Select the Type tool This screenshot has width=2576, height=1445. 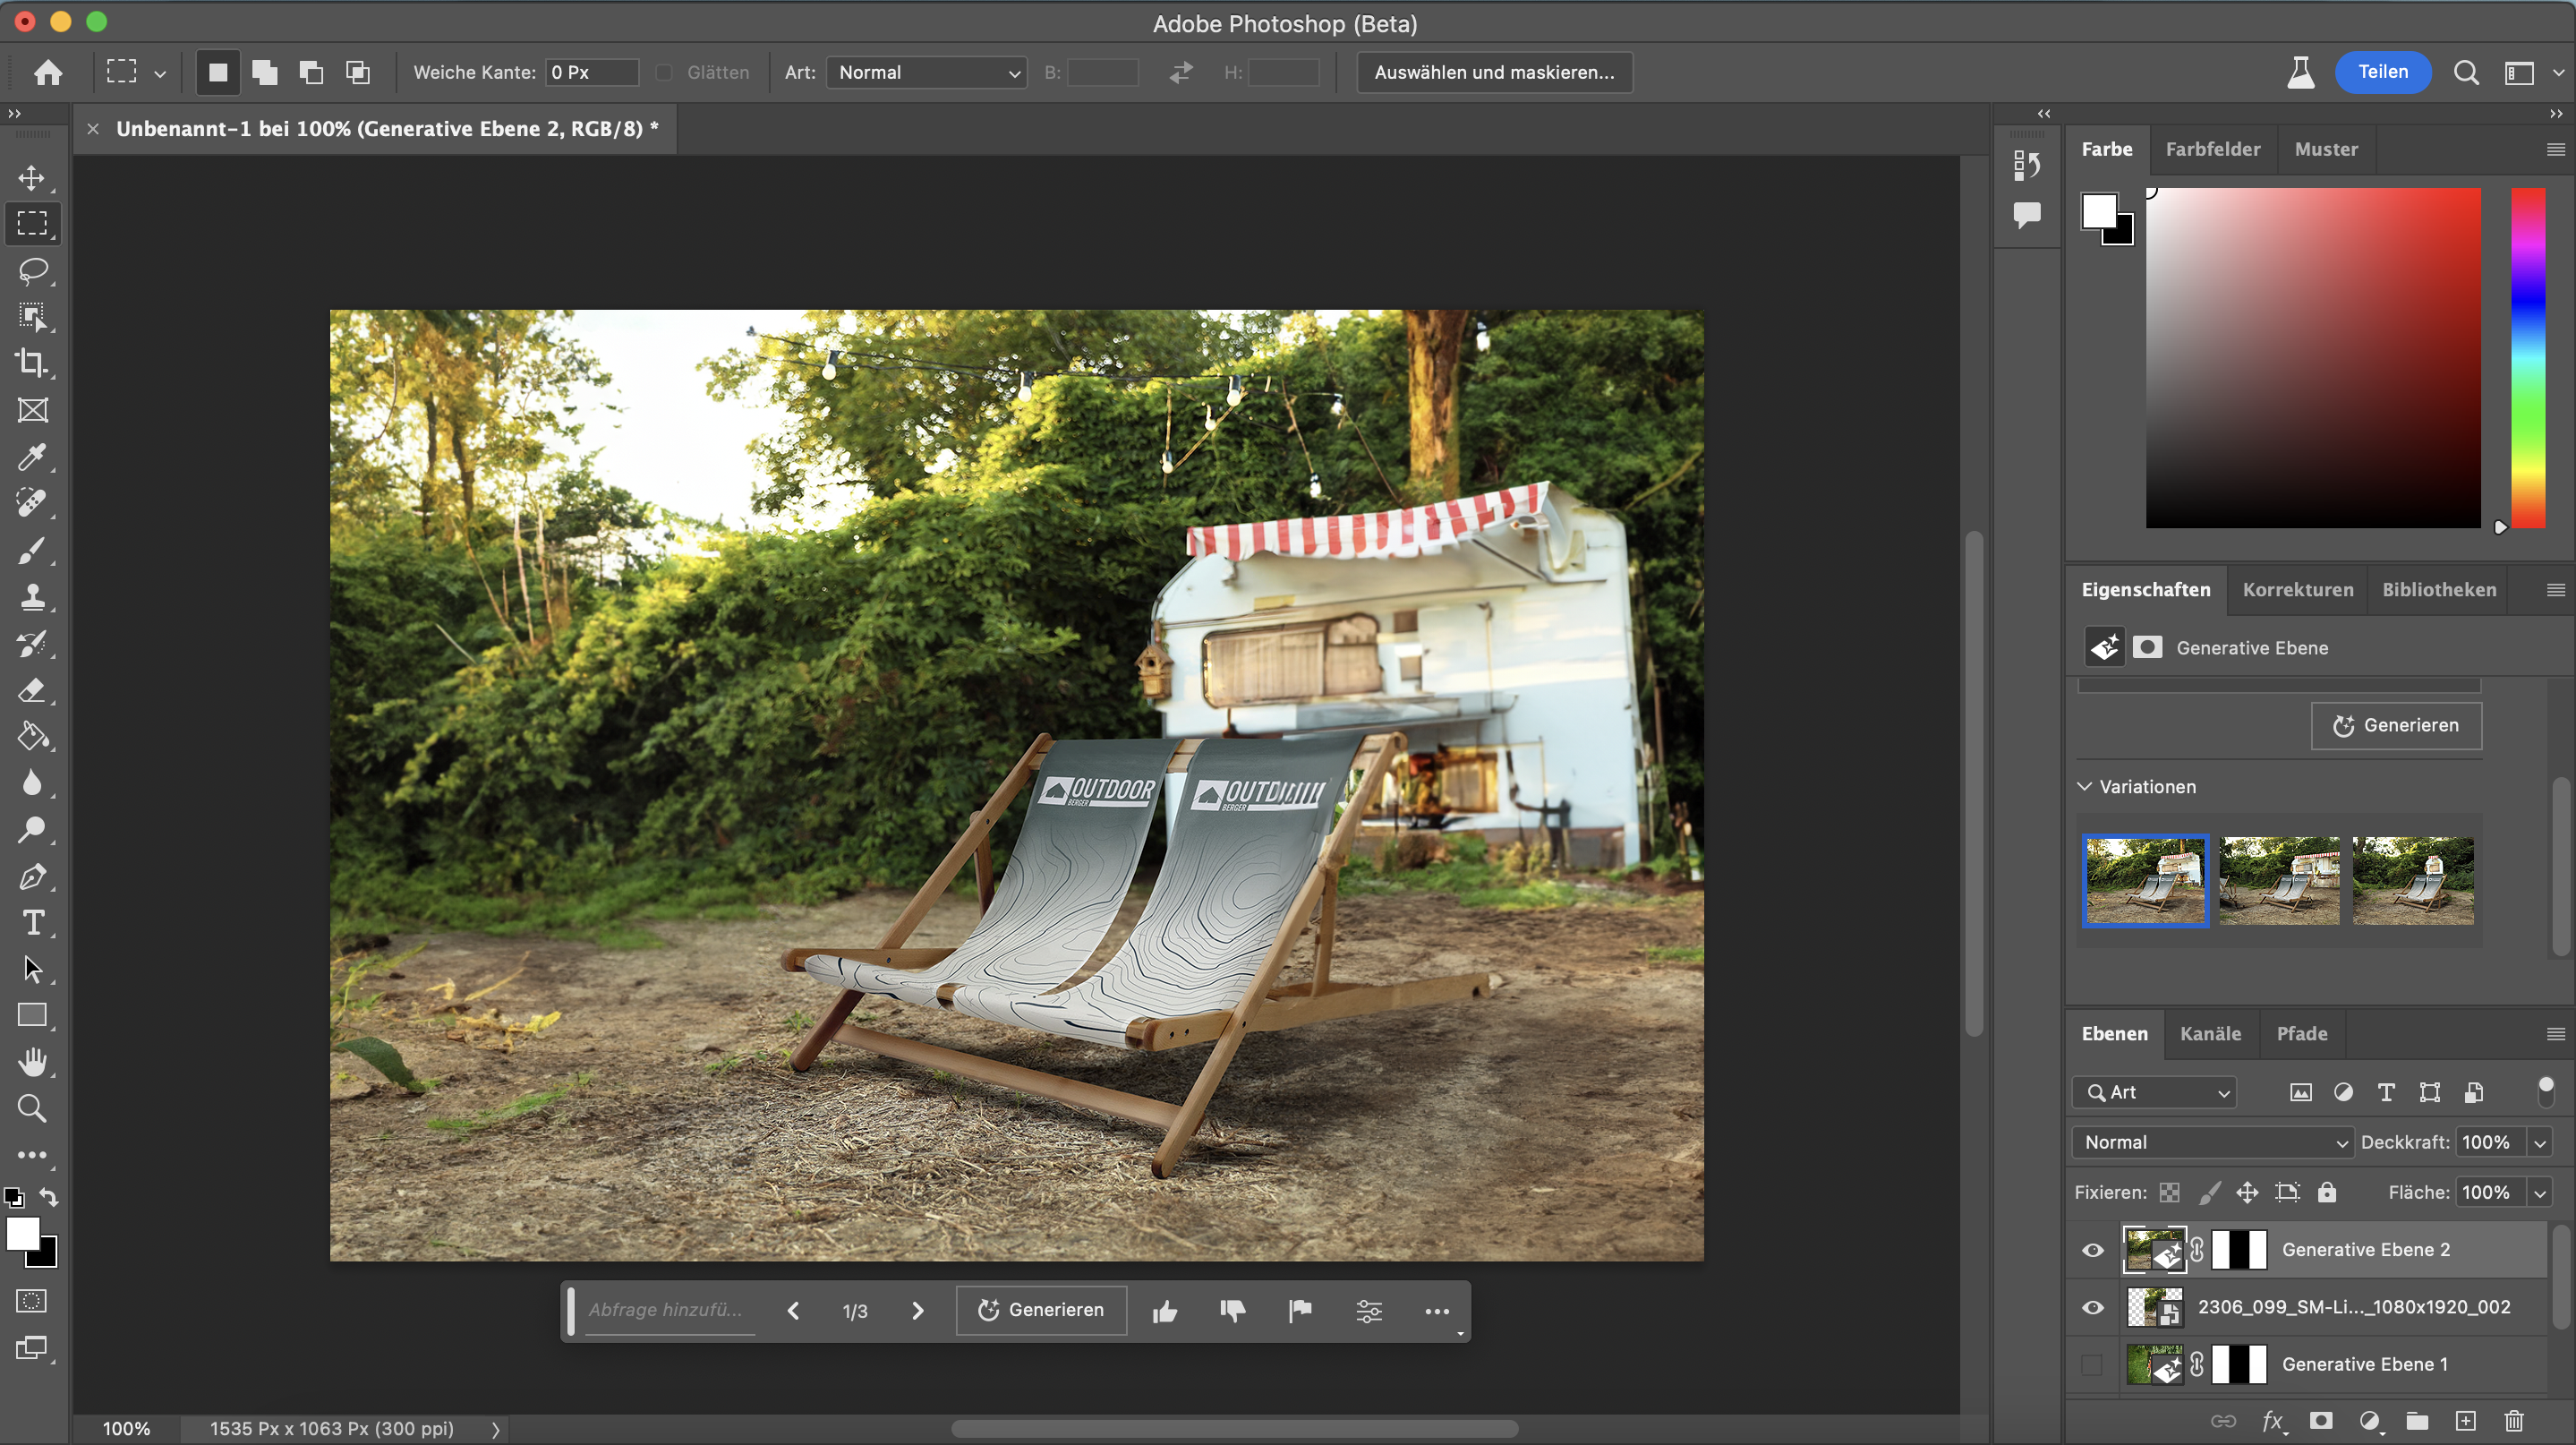coord(32,922)
